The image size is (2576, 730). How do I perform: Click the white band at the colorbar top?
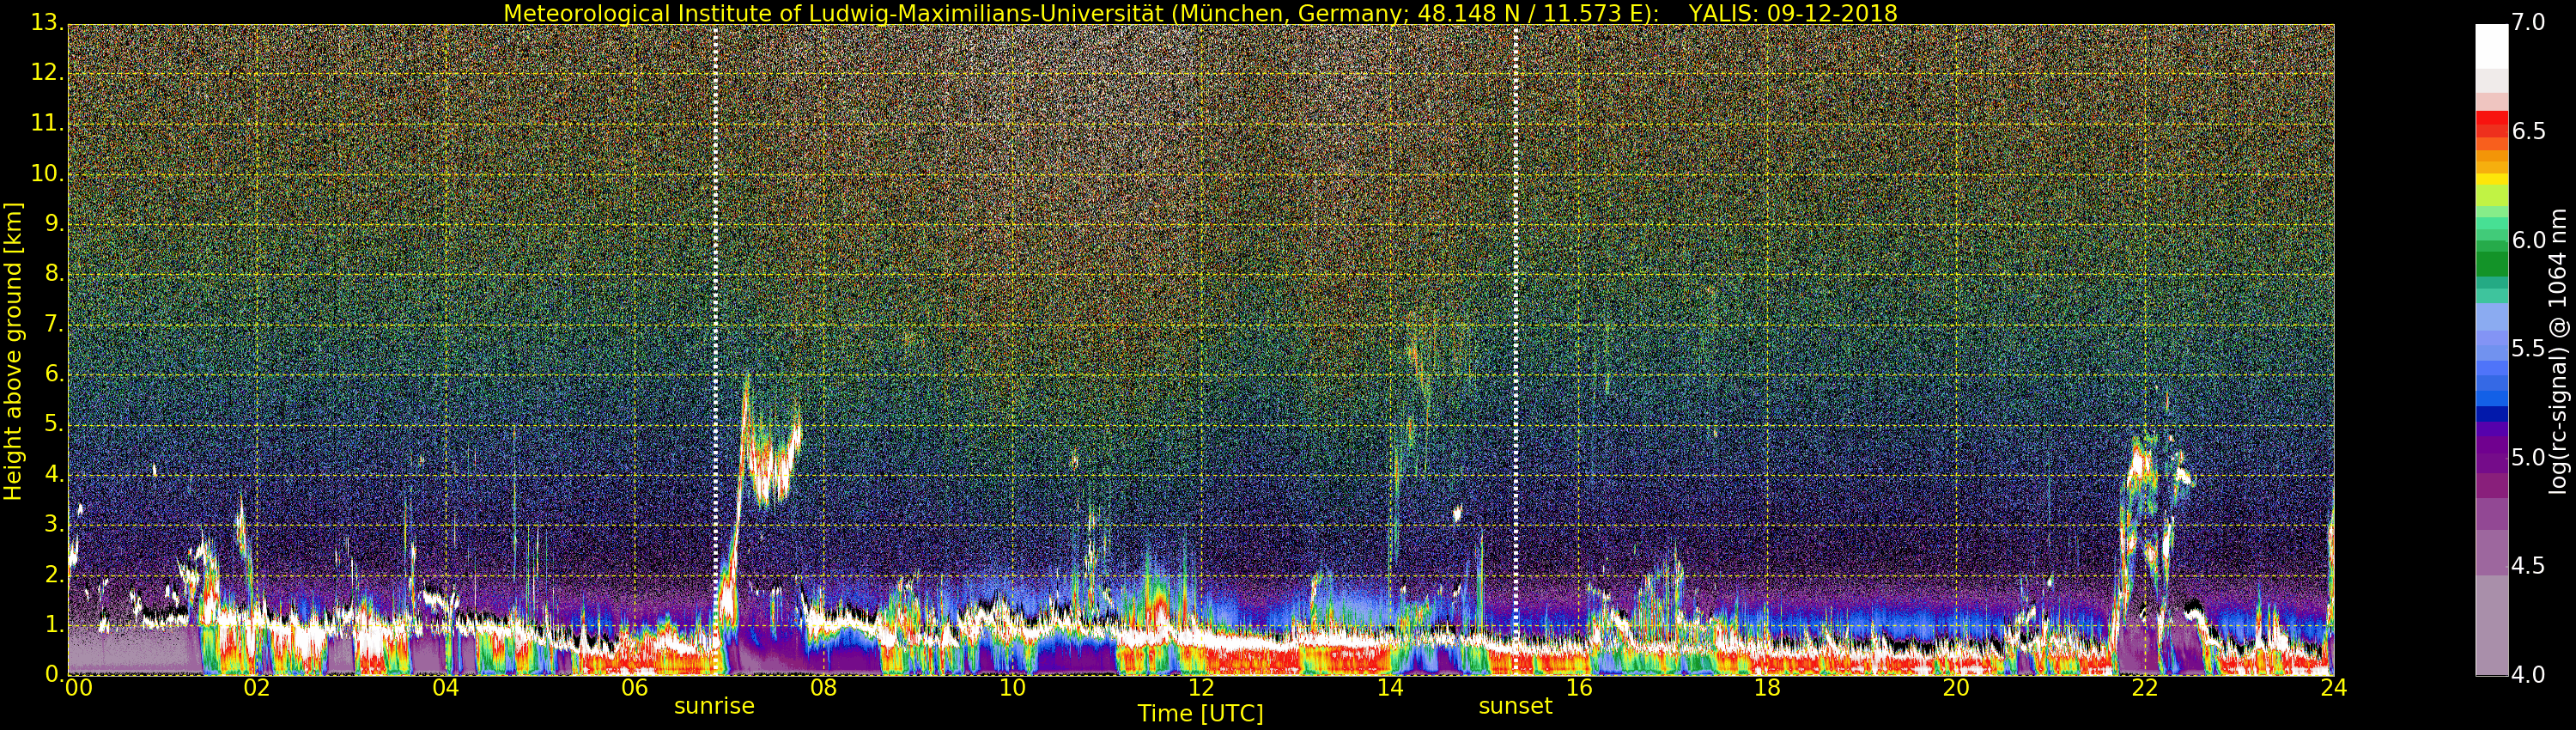point(2492,46)
